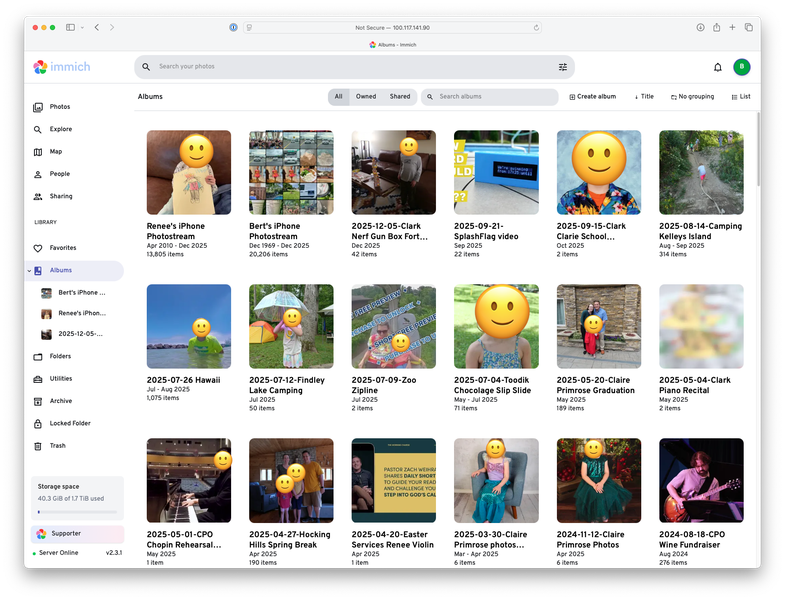Switch albums to List view

pyautogui.click(x=740, y=97)
